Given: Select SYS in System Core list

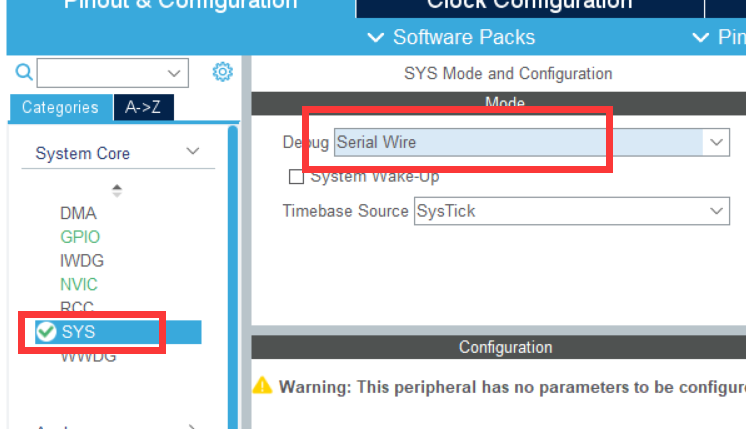Looking at the screenshot, I should [118, 332].
